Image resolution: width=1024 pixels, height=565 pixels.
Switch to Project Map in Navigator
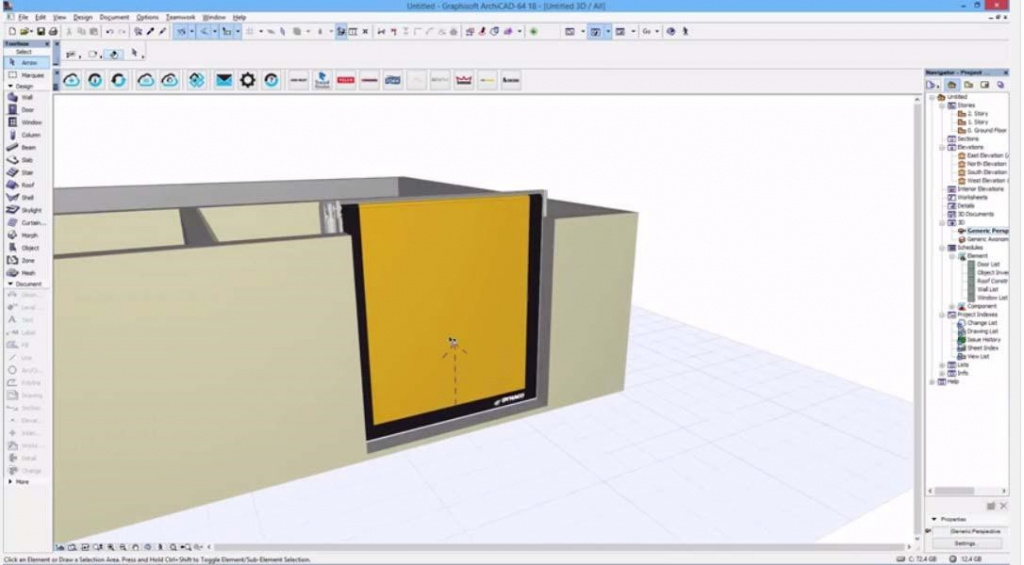click(952, 86)
